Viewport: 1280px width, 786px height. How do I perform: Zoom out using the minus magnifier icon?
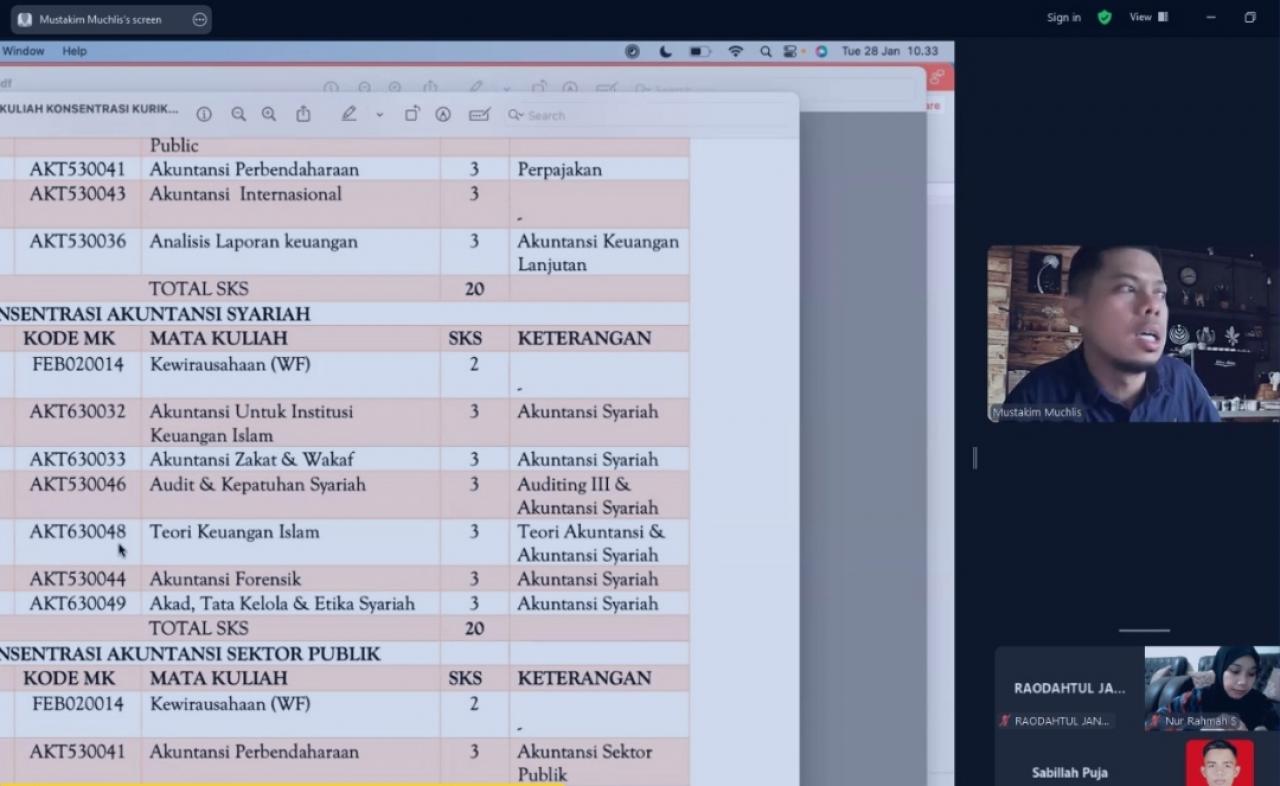tap(238, 115)
